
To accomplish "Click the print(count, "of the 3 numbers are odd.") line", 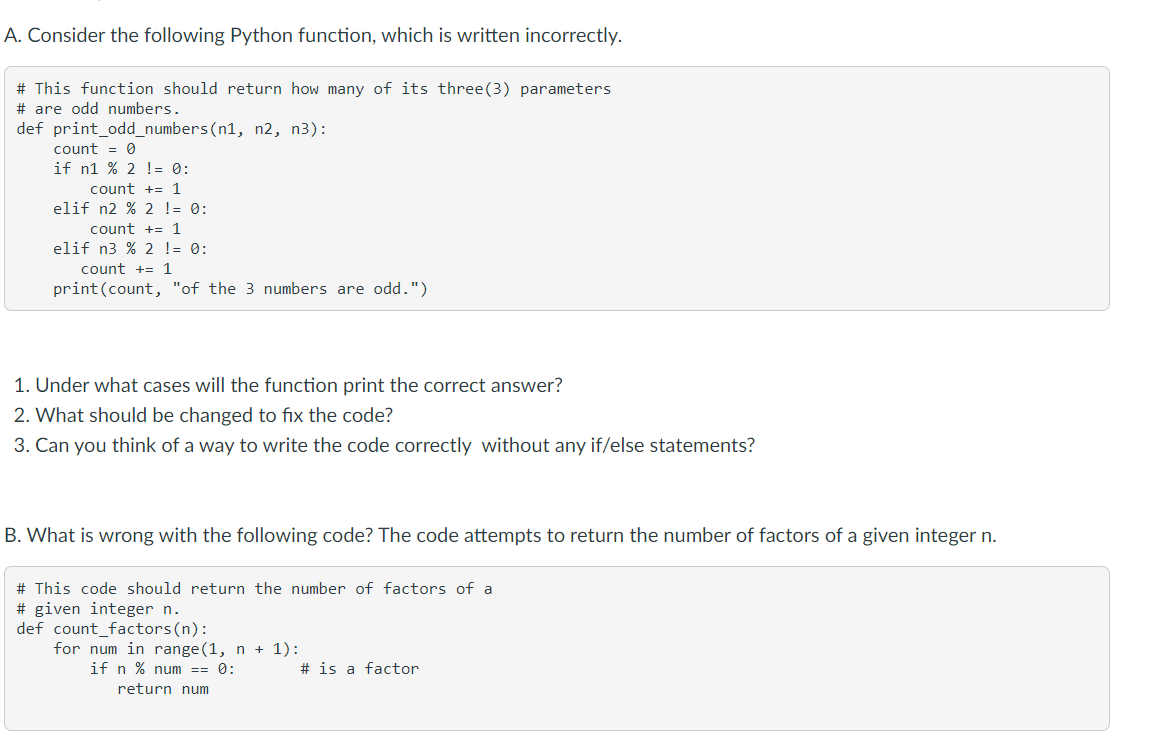I will [x=240, y=289].
